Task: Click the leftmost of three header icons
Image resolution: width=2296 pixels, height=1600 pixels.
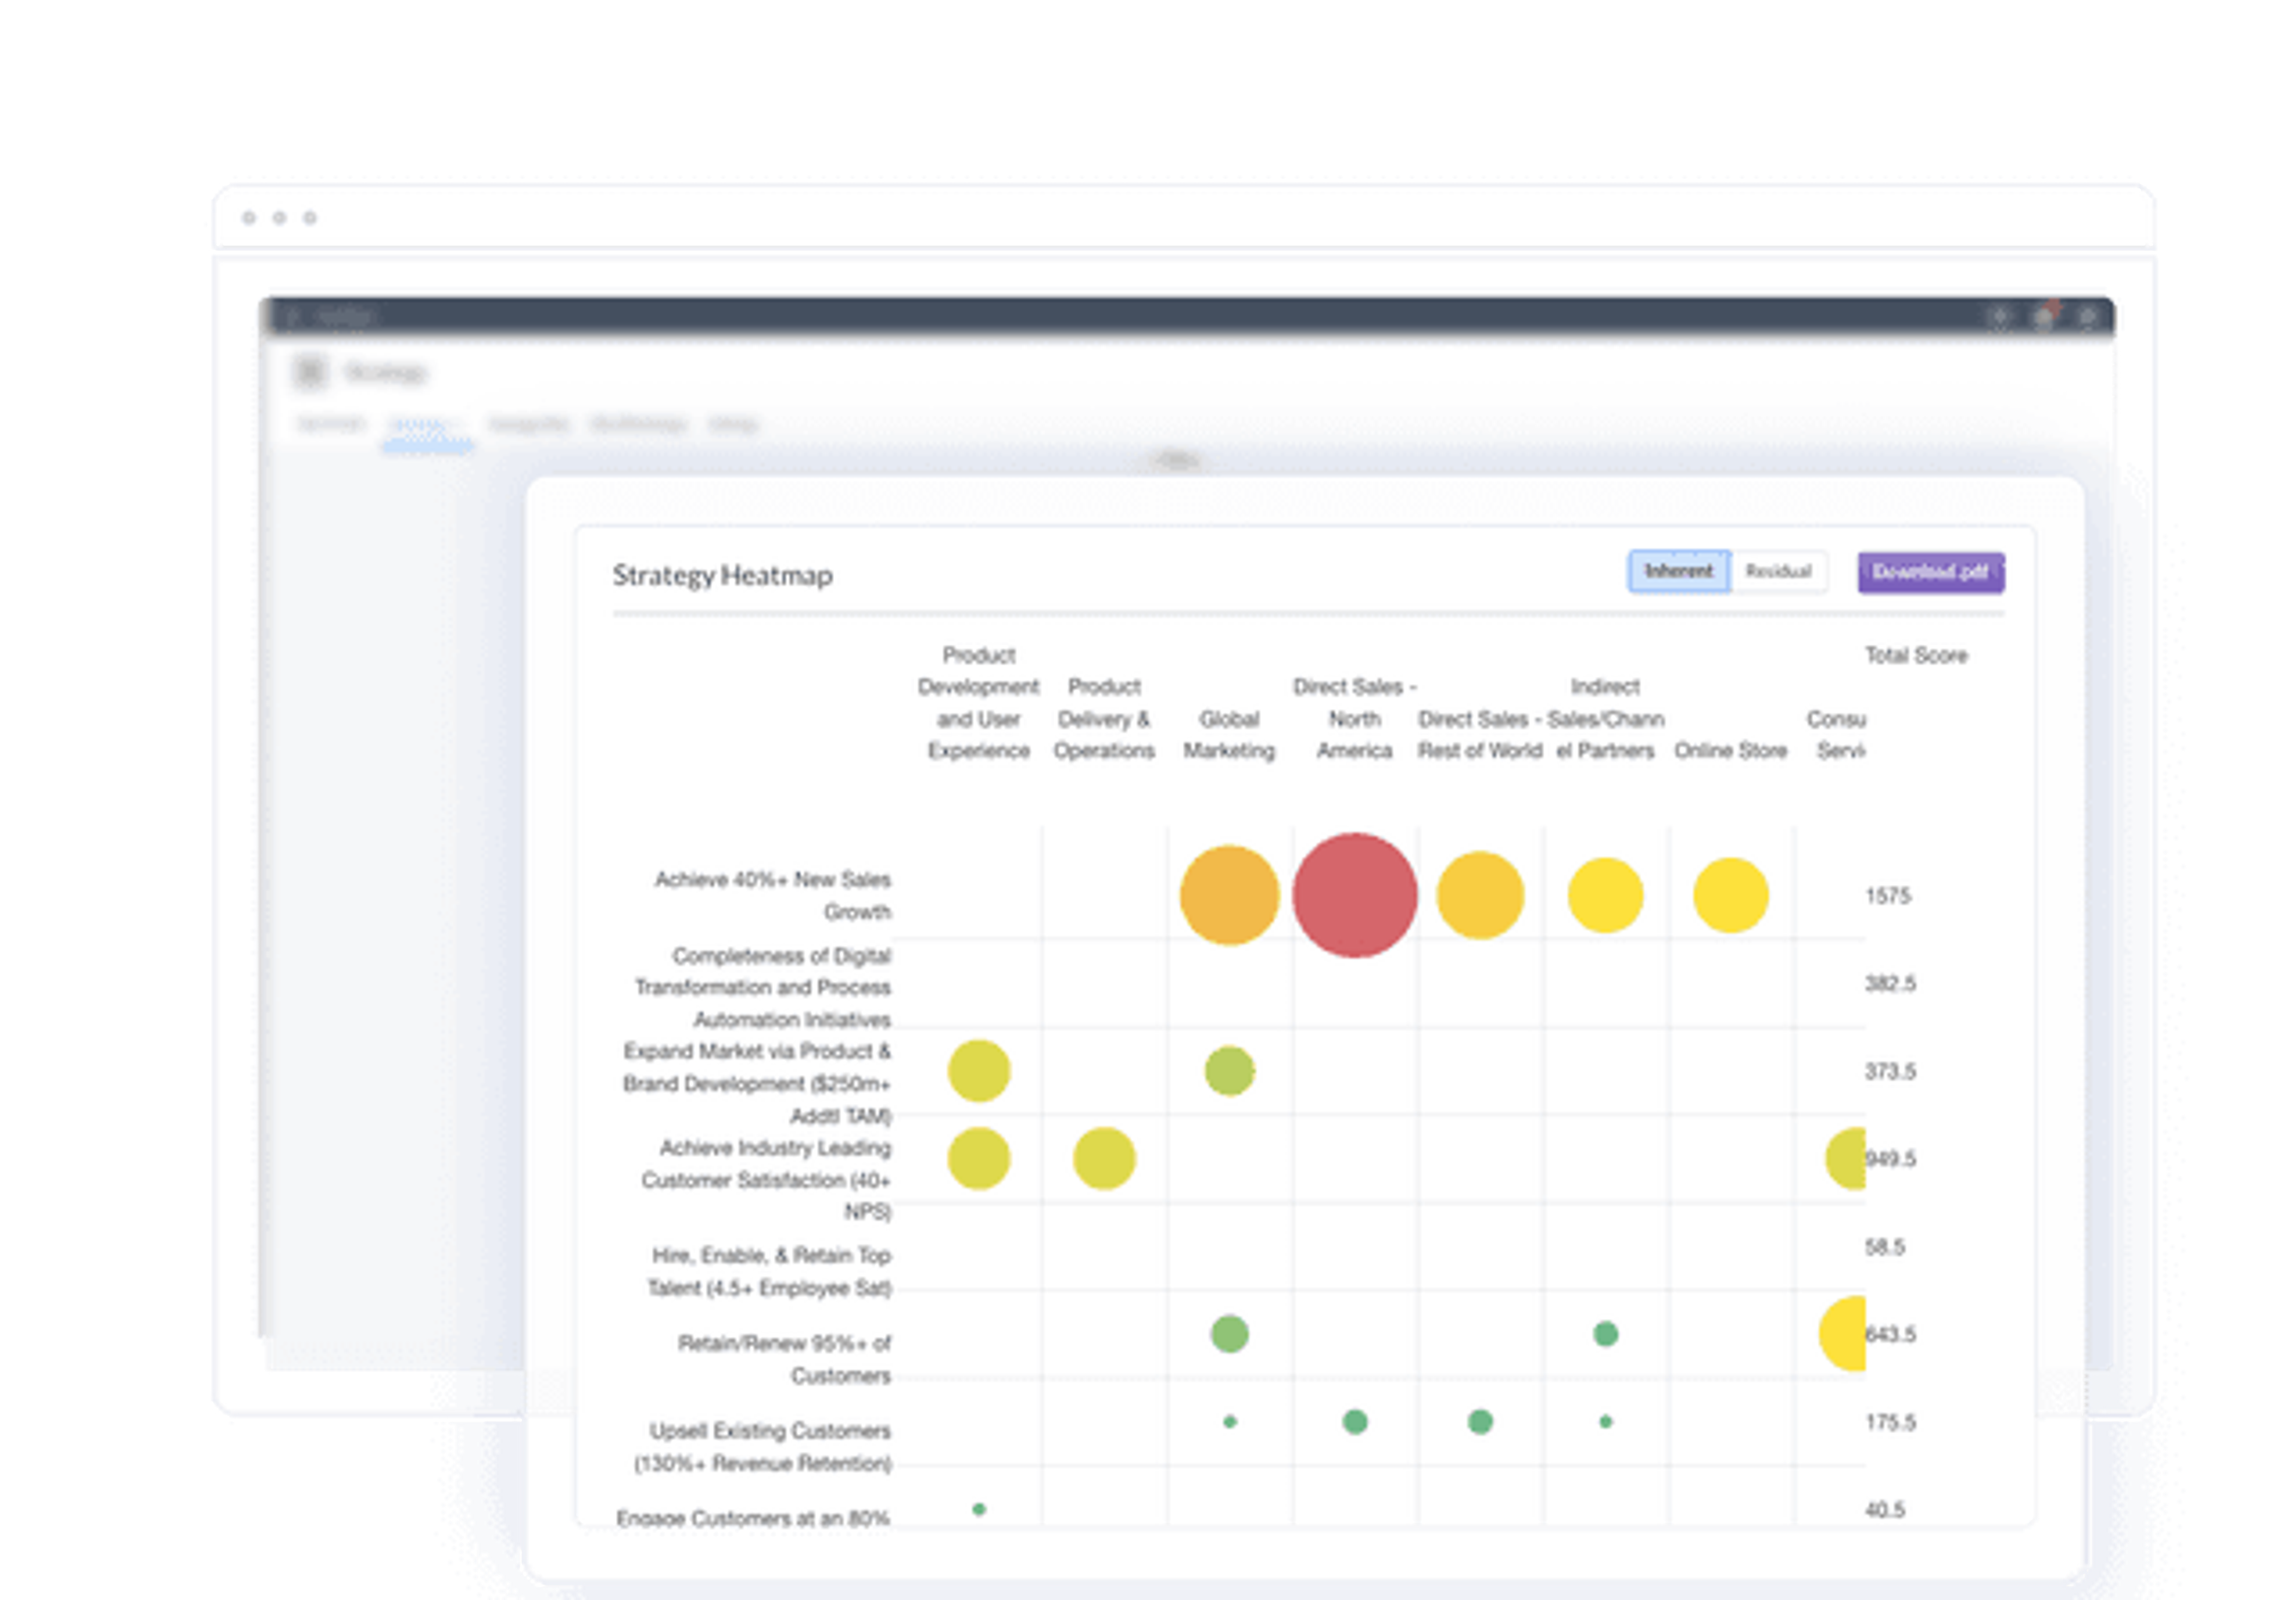Action: (x=1999, y=317)
